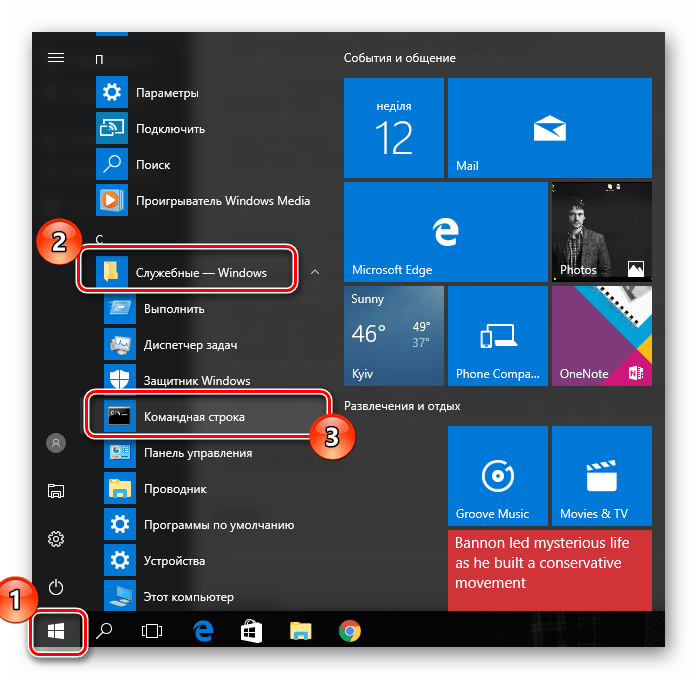The image size is (697, 679).
Task: Open the calendar tile showing неділя 12
Action: 394,128
